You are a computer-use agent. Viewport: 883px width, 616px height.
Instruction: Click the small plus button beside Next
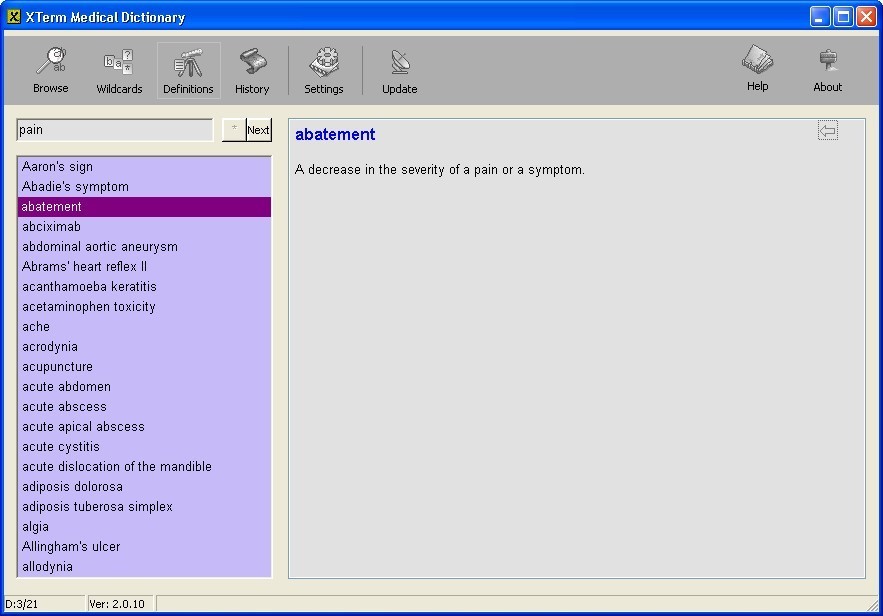pyautogui.click(x=233, y=129)
